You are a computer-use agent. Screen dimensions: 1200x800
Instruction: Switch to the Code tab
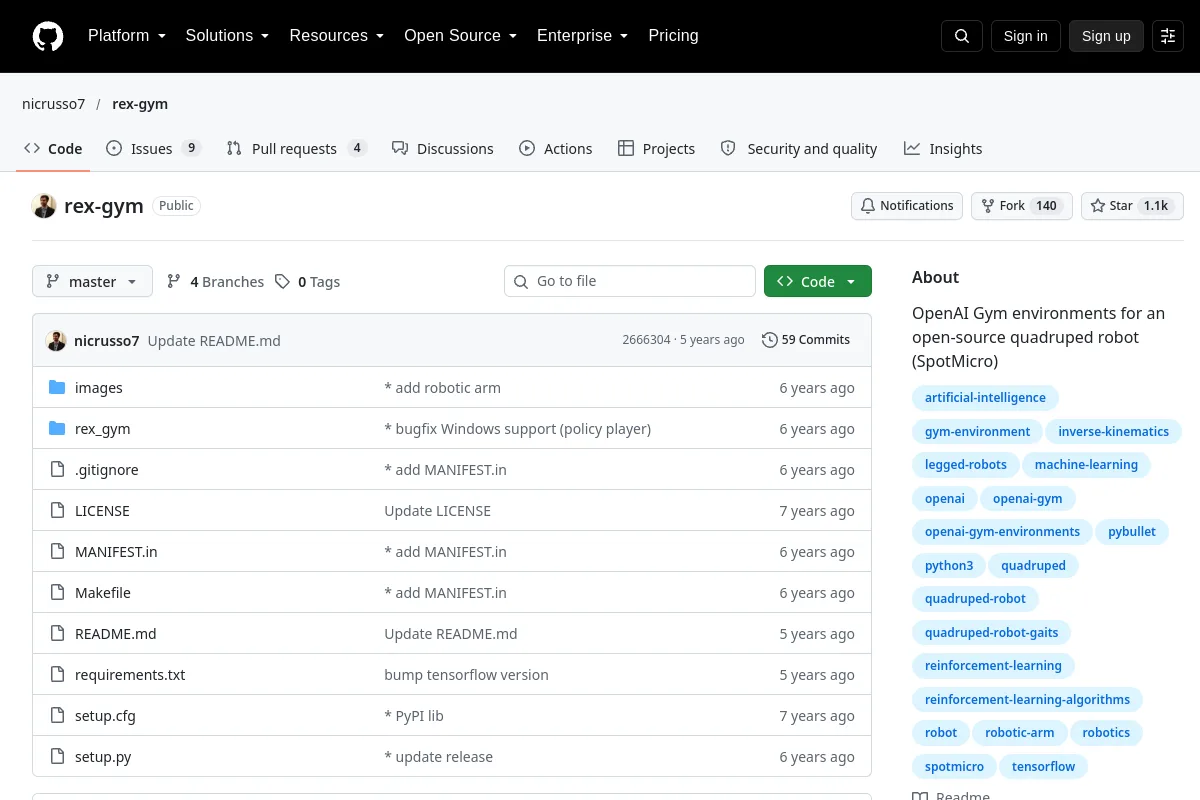coord(53,149)
